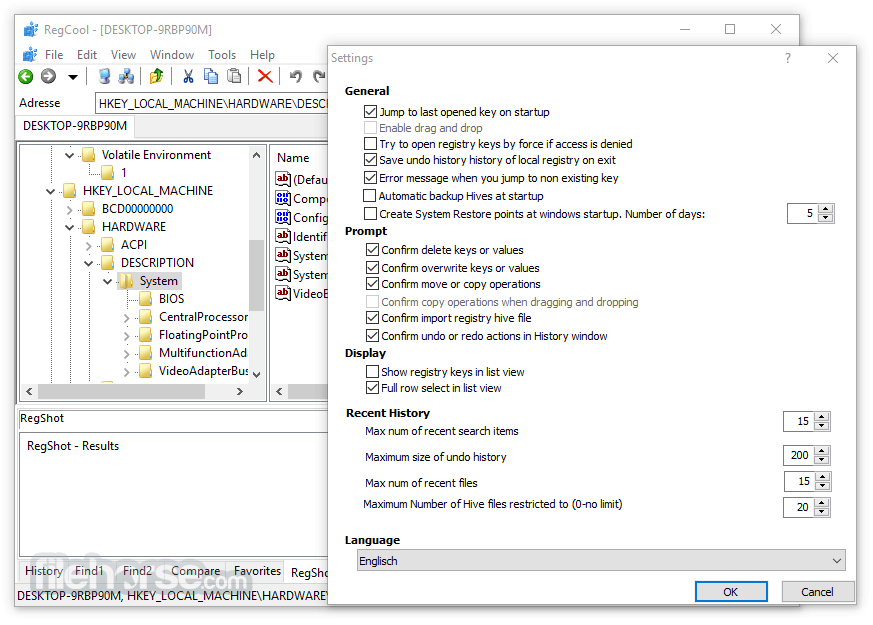Open the File menu
Image resolution: width=873 pixels, height=625 pixels.
point(54,55)
